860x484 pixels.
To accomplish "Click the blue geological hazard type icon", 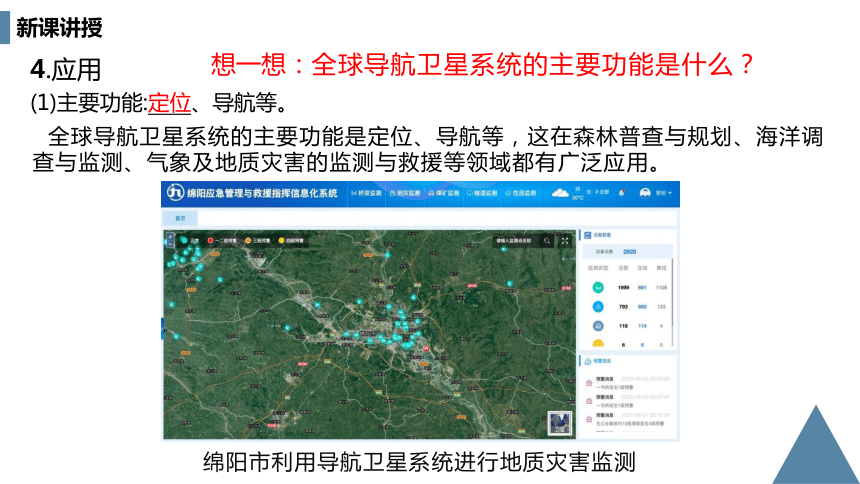I will [x=598, y=307].
